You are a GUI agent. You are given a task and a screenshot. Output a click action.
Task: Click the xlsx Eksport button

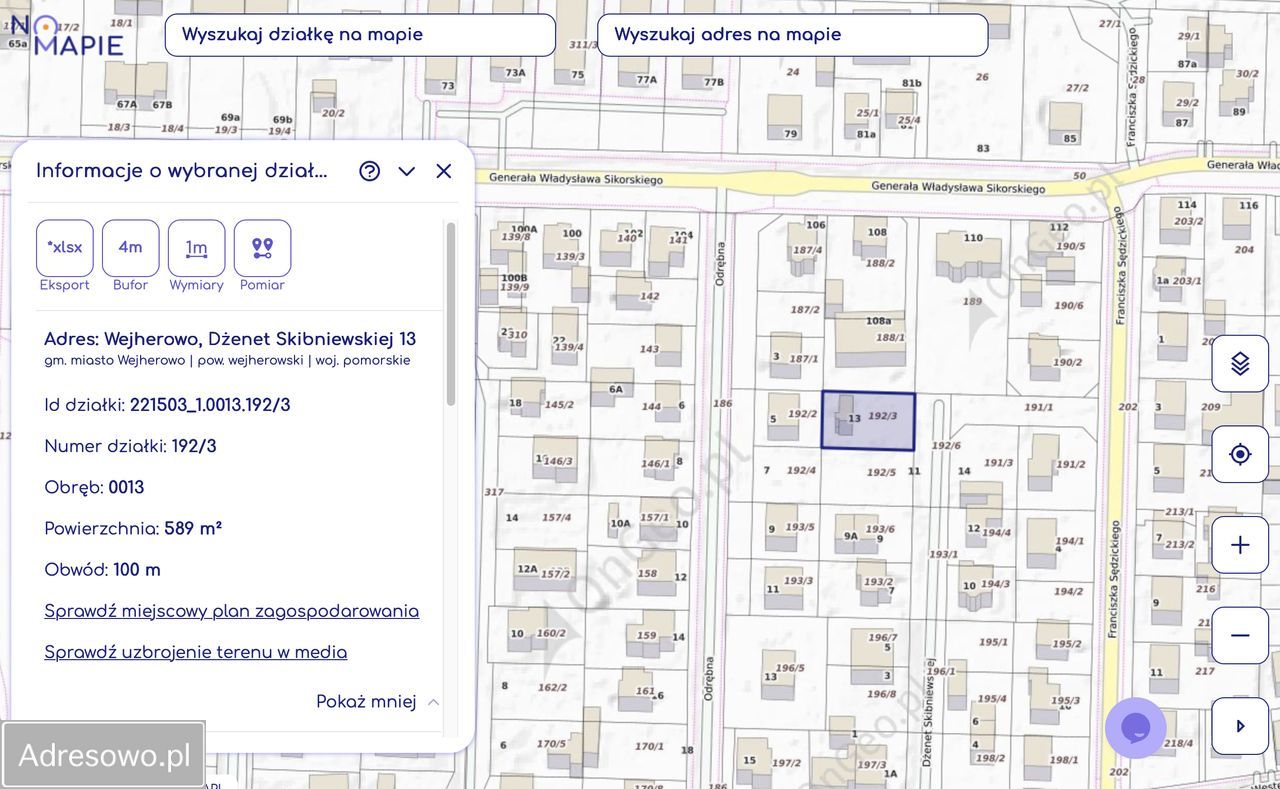coord(65,248)
